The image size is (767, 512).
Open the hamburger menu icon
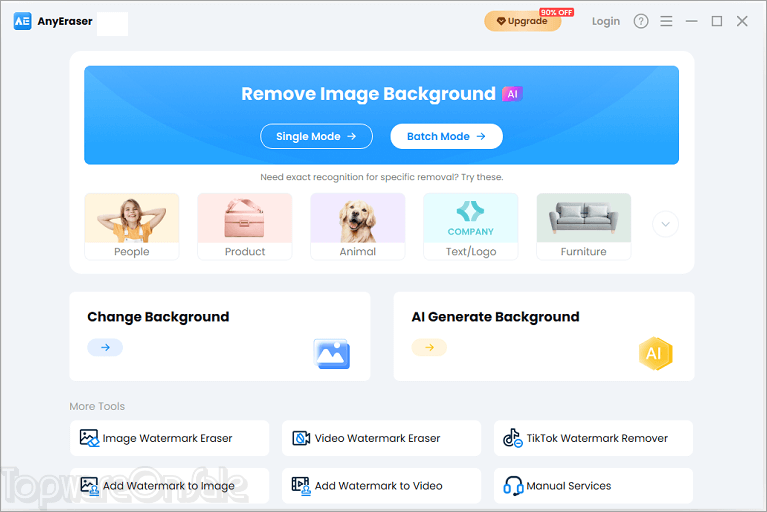point(666,21)
